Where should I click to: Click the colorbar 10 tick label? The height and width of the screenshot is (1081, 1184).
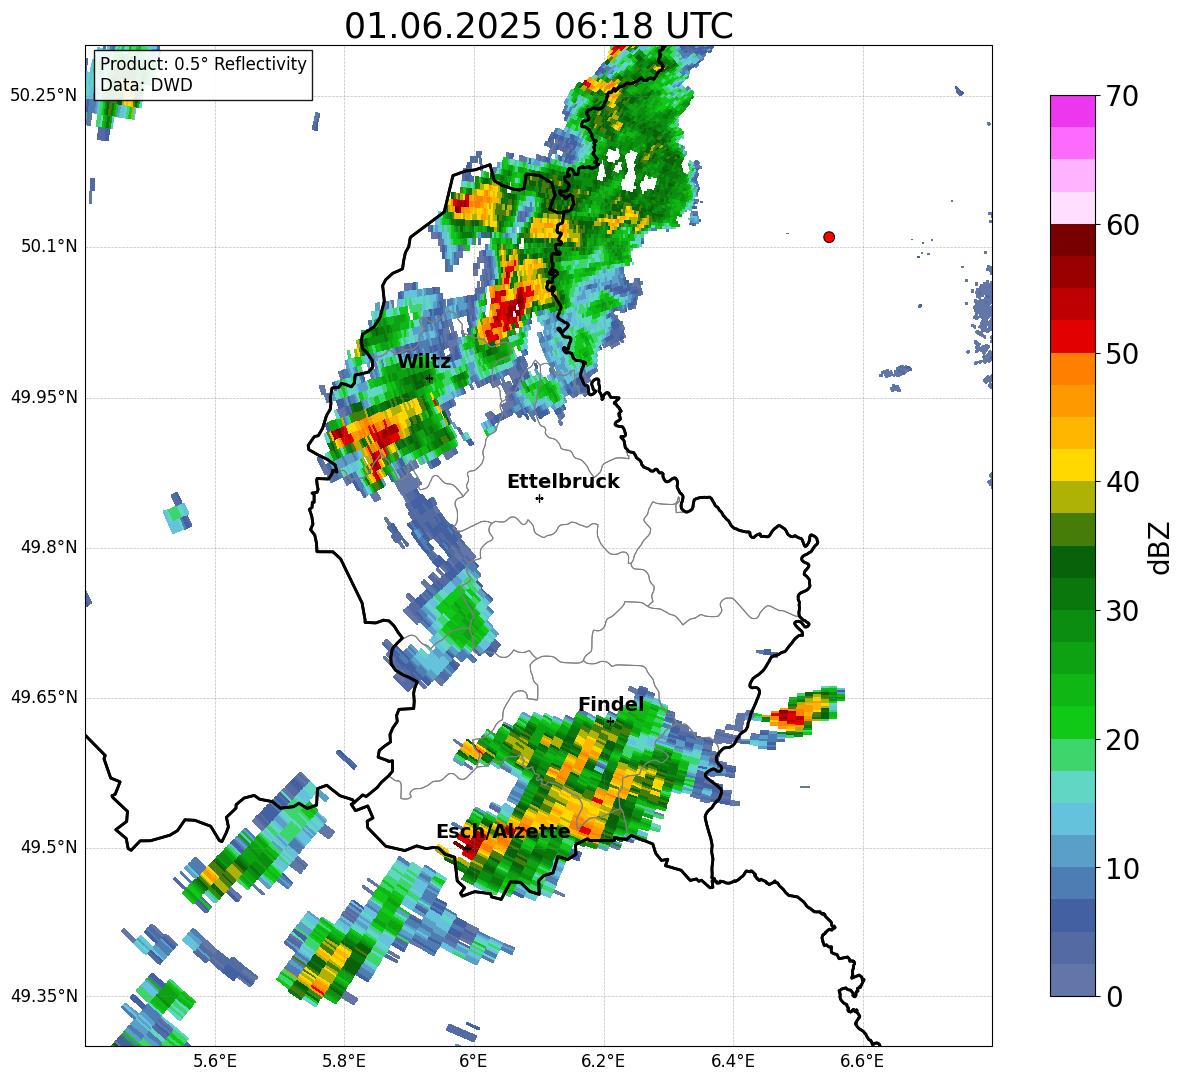click(1122, 868)
